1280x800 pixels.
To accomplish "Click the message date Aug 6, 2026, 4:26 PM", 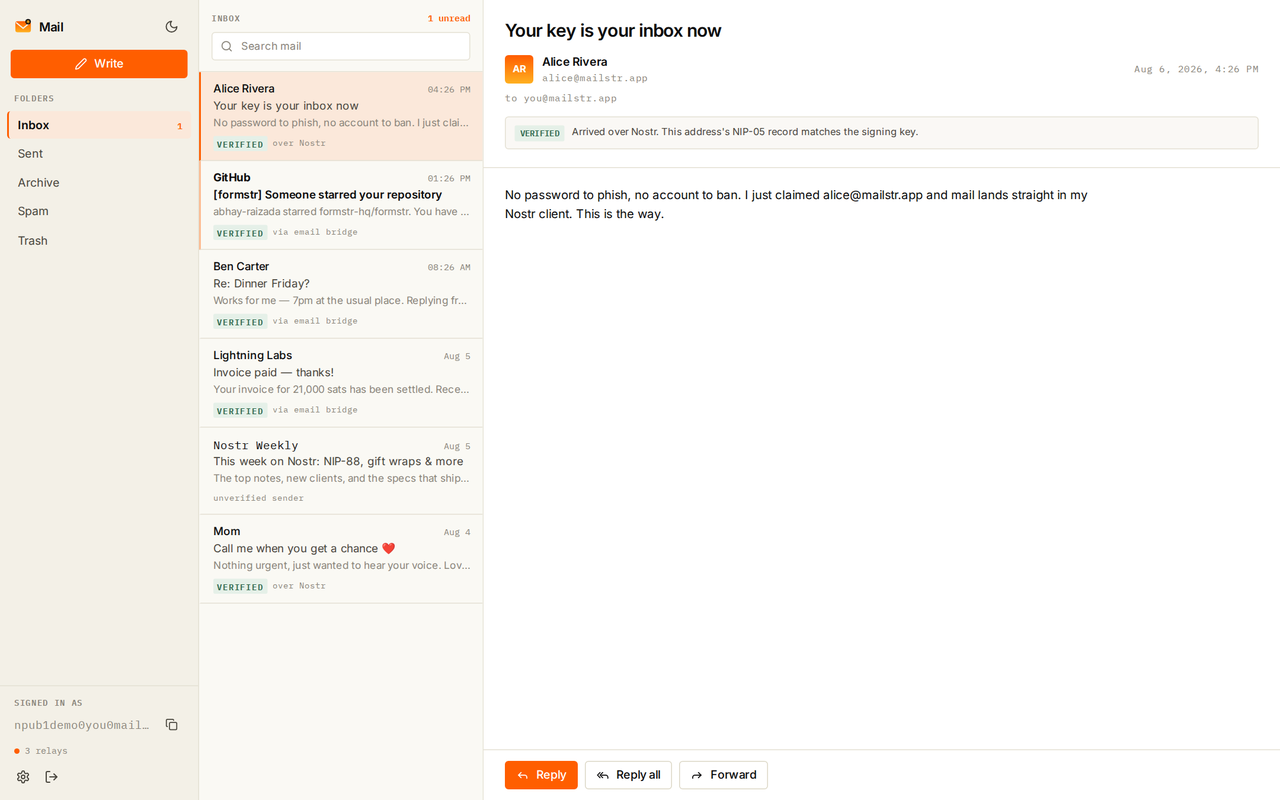I will click(1196, 69).
